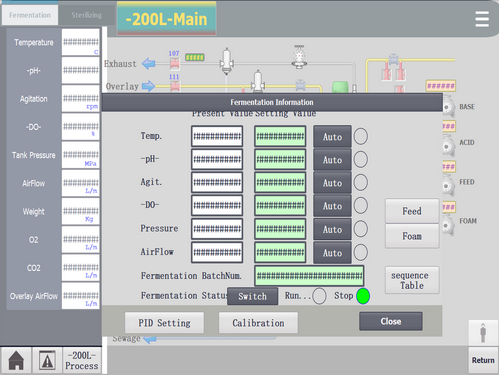Click the FEED pump icon
The image size is (499, 375).
(448, 186)
